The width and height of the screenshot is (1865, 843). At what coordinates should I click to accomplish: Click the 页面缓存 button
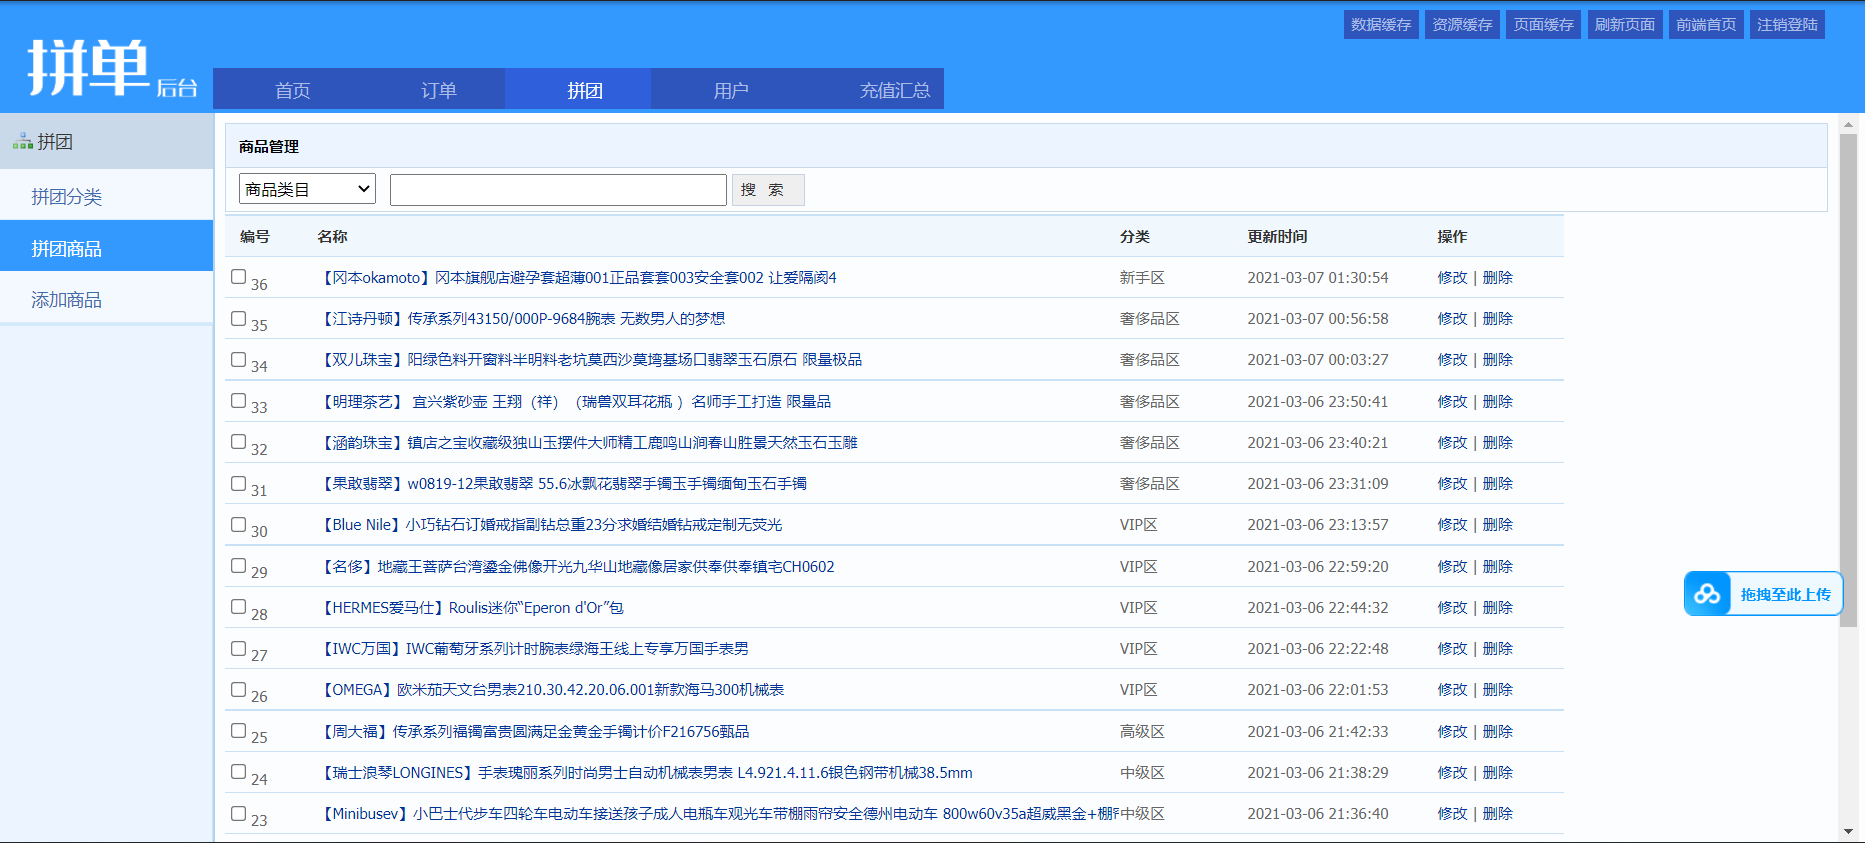1543,25
